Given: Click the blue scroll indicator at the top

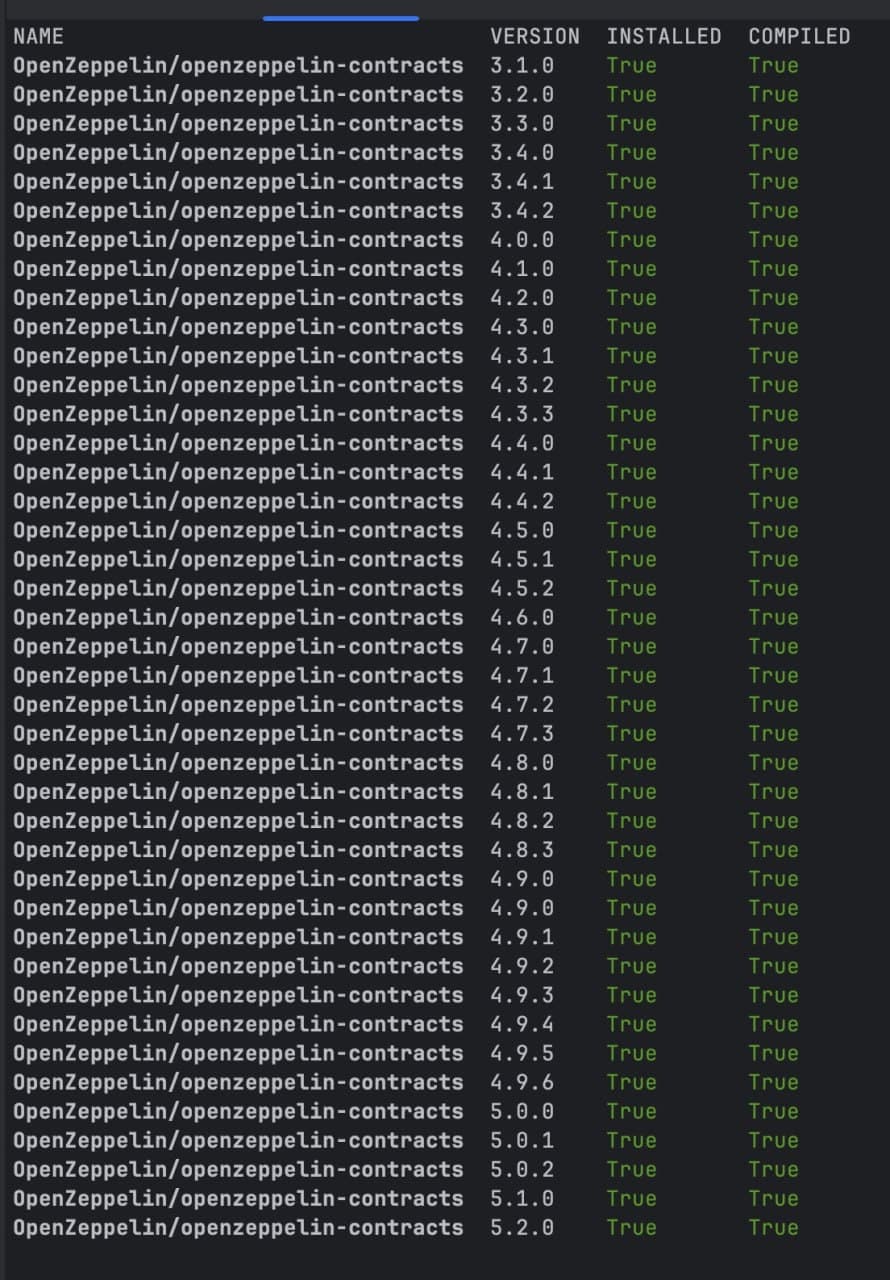Looking at the screenshot, I should tap(340, 15).
